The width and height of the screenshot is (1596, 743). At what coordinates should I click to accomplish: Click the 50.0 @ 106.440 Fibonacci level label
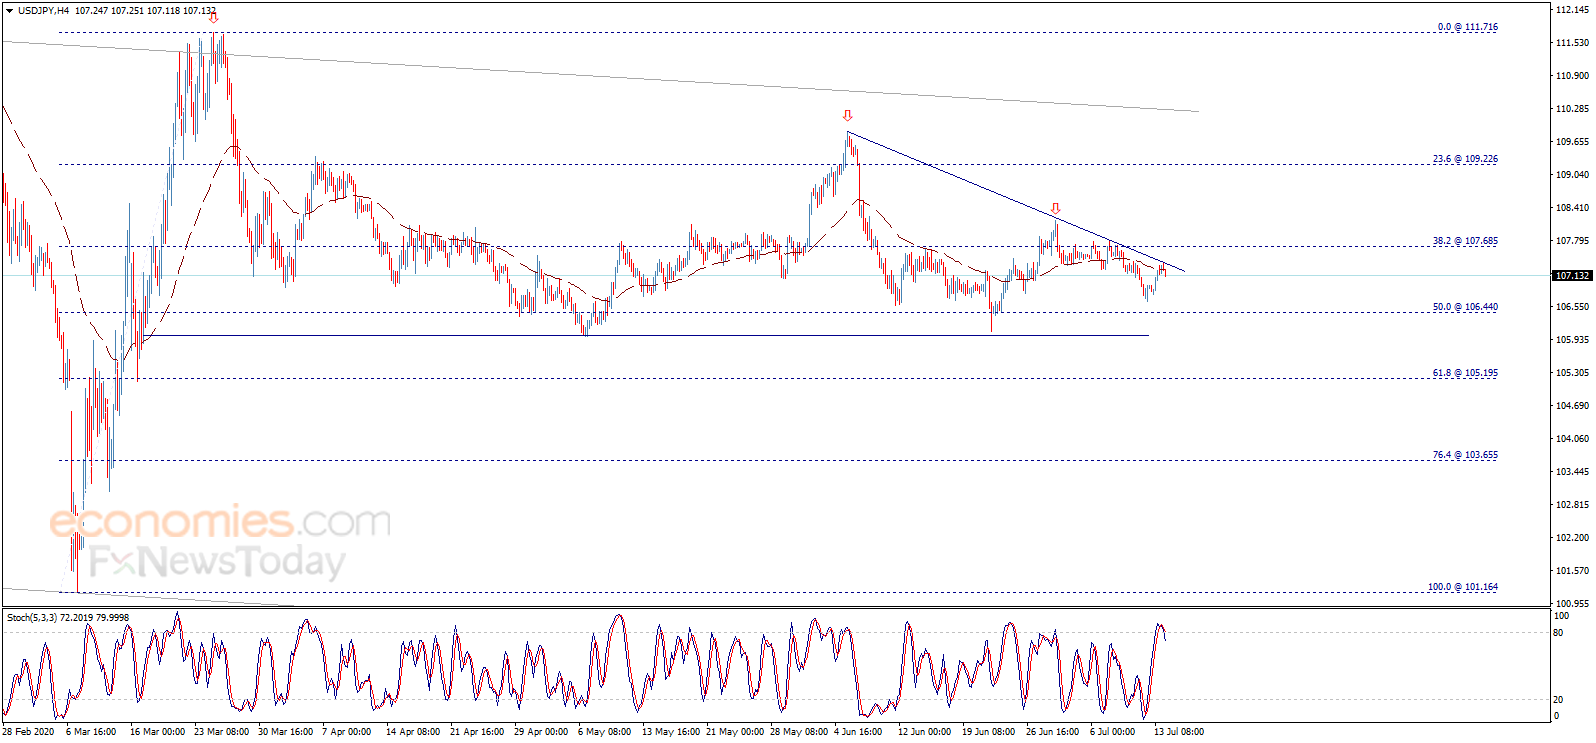pos(1465,307)
